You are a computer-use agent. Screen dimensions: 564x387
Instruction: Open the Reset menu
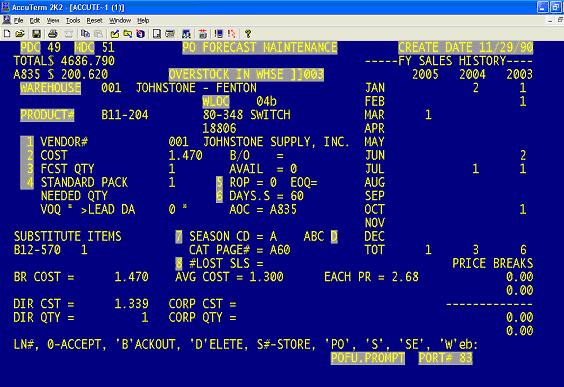(95, 21)
